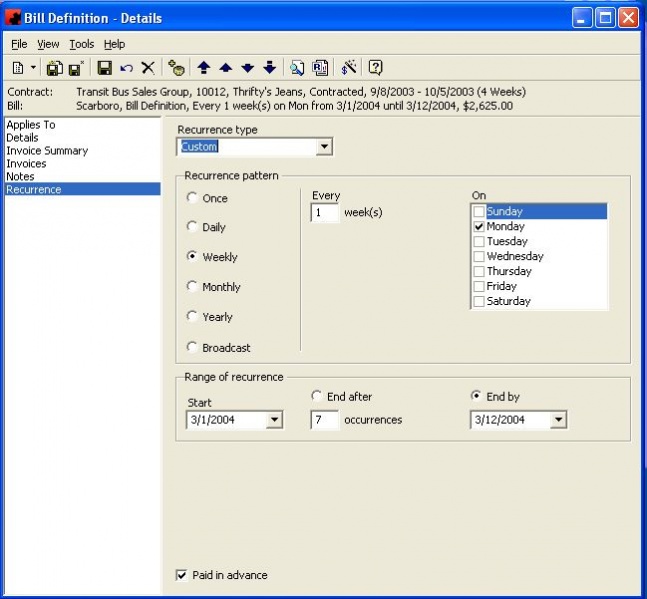Viewport: 647px width, 599px height.
Task: Click the move-to-last arrow icon
Action: pos(269,68)
